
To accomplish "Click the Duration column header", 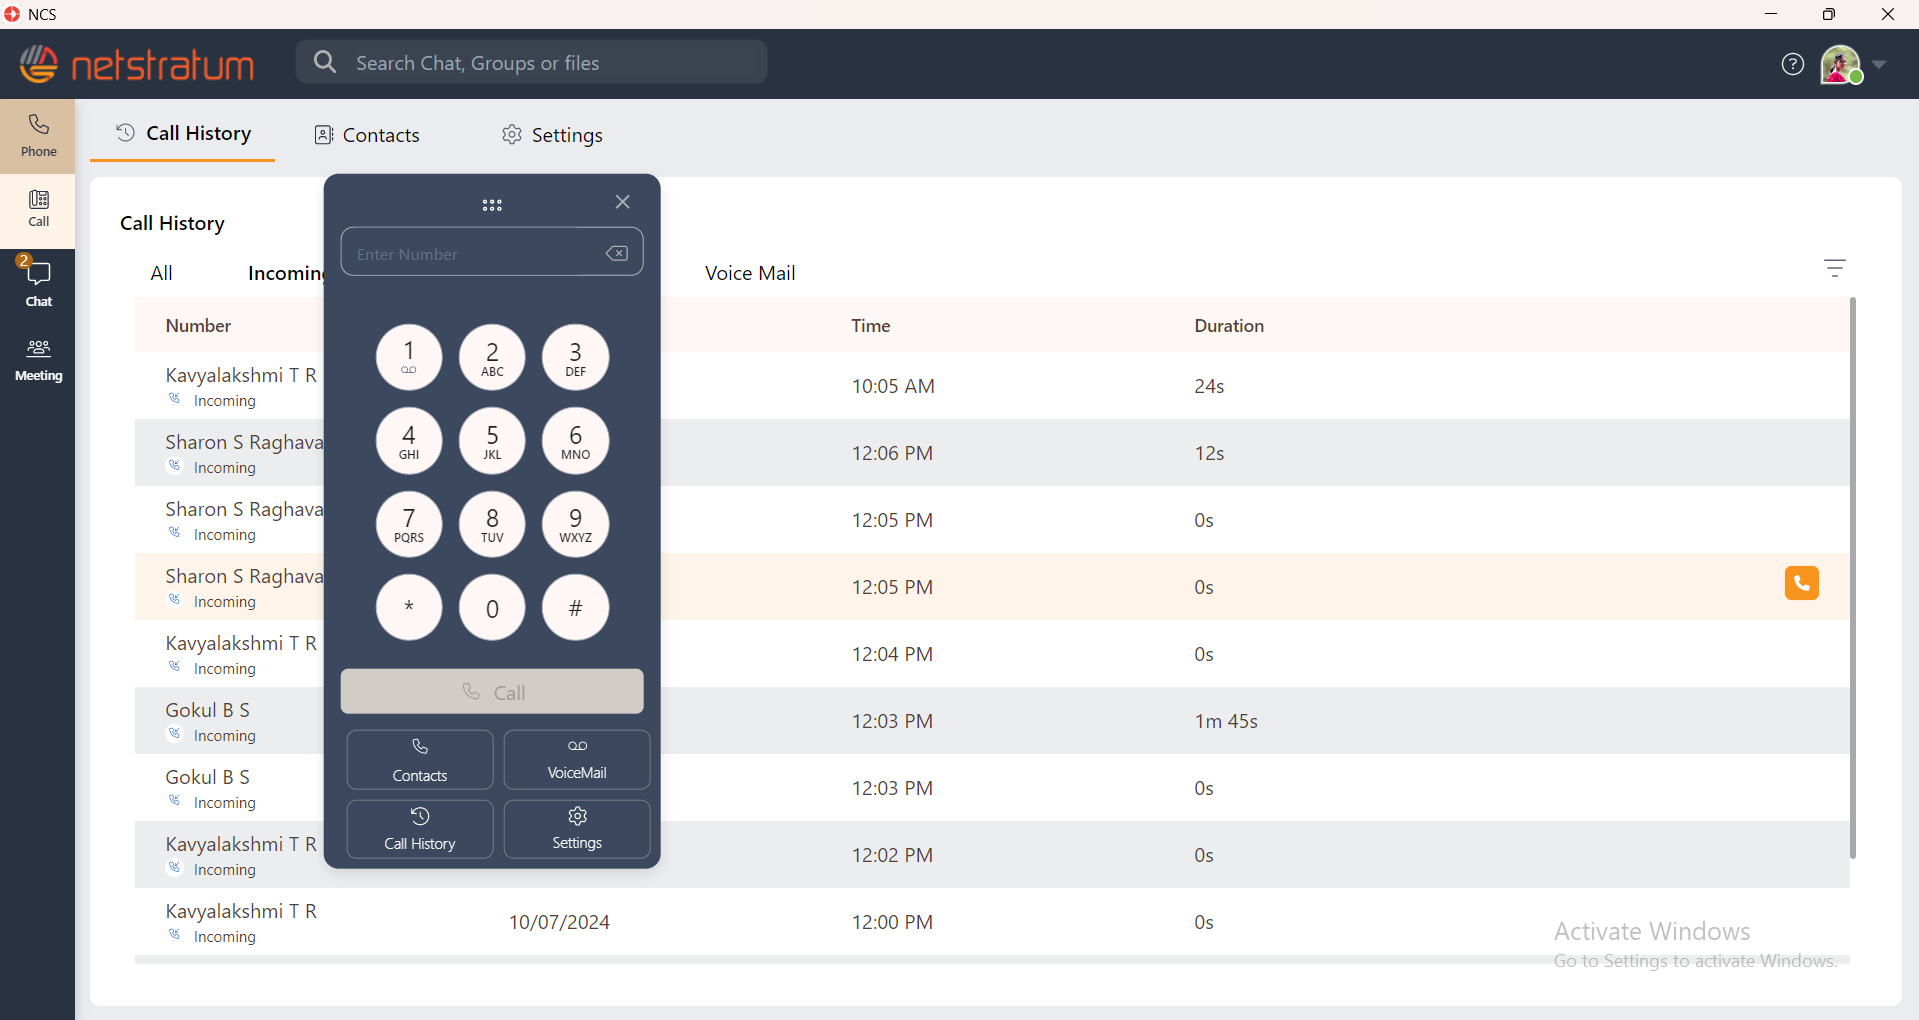I will click(x=1229, y=326).
